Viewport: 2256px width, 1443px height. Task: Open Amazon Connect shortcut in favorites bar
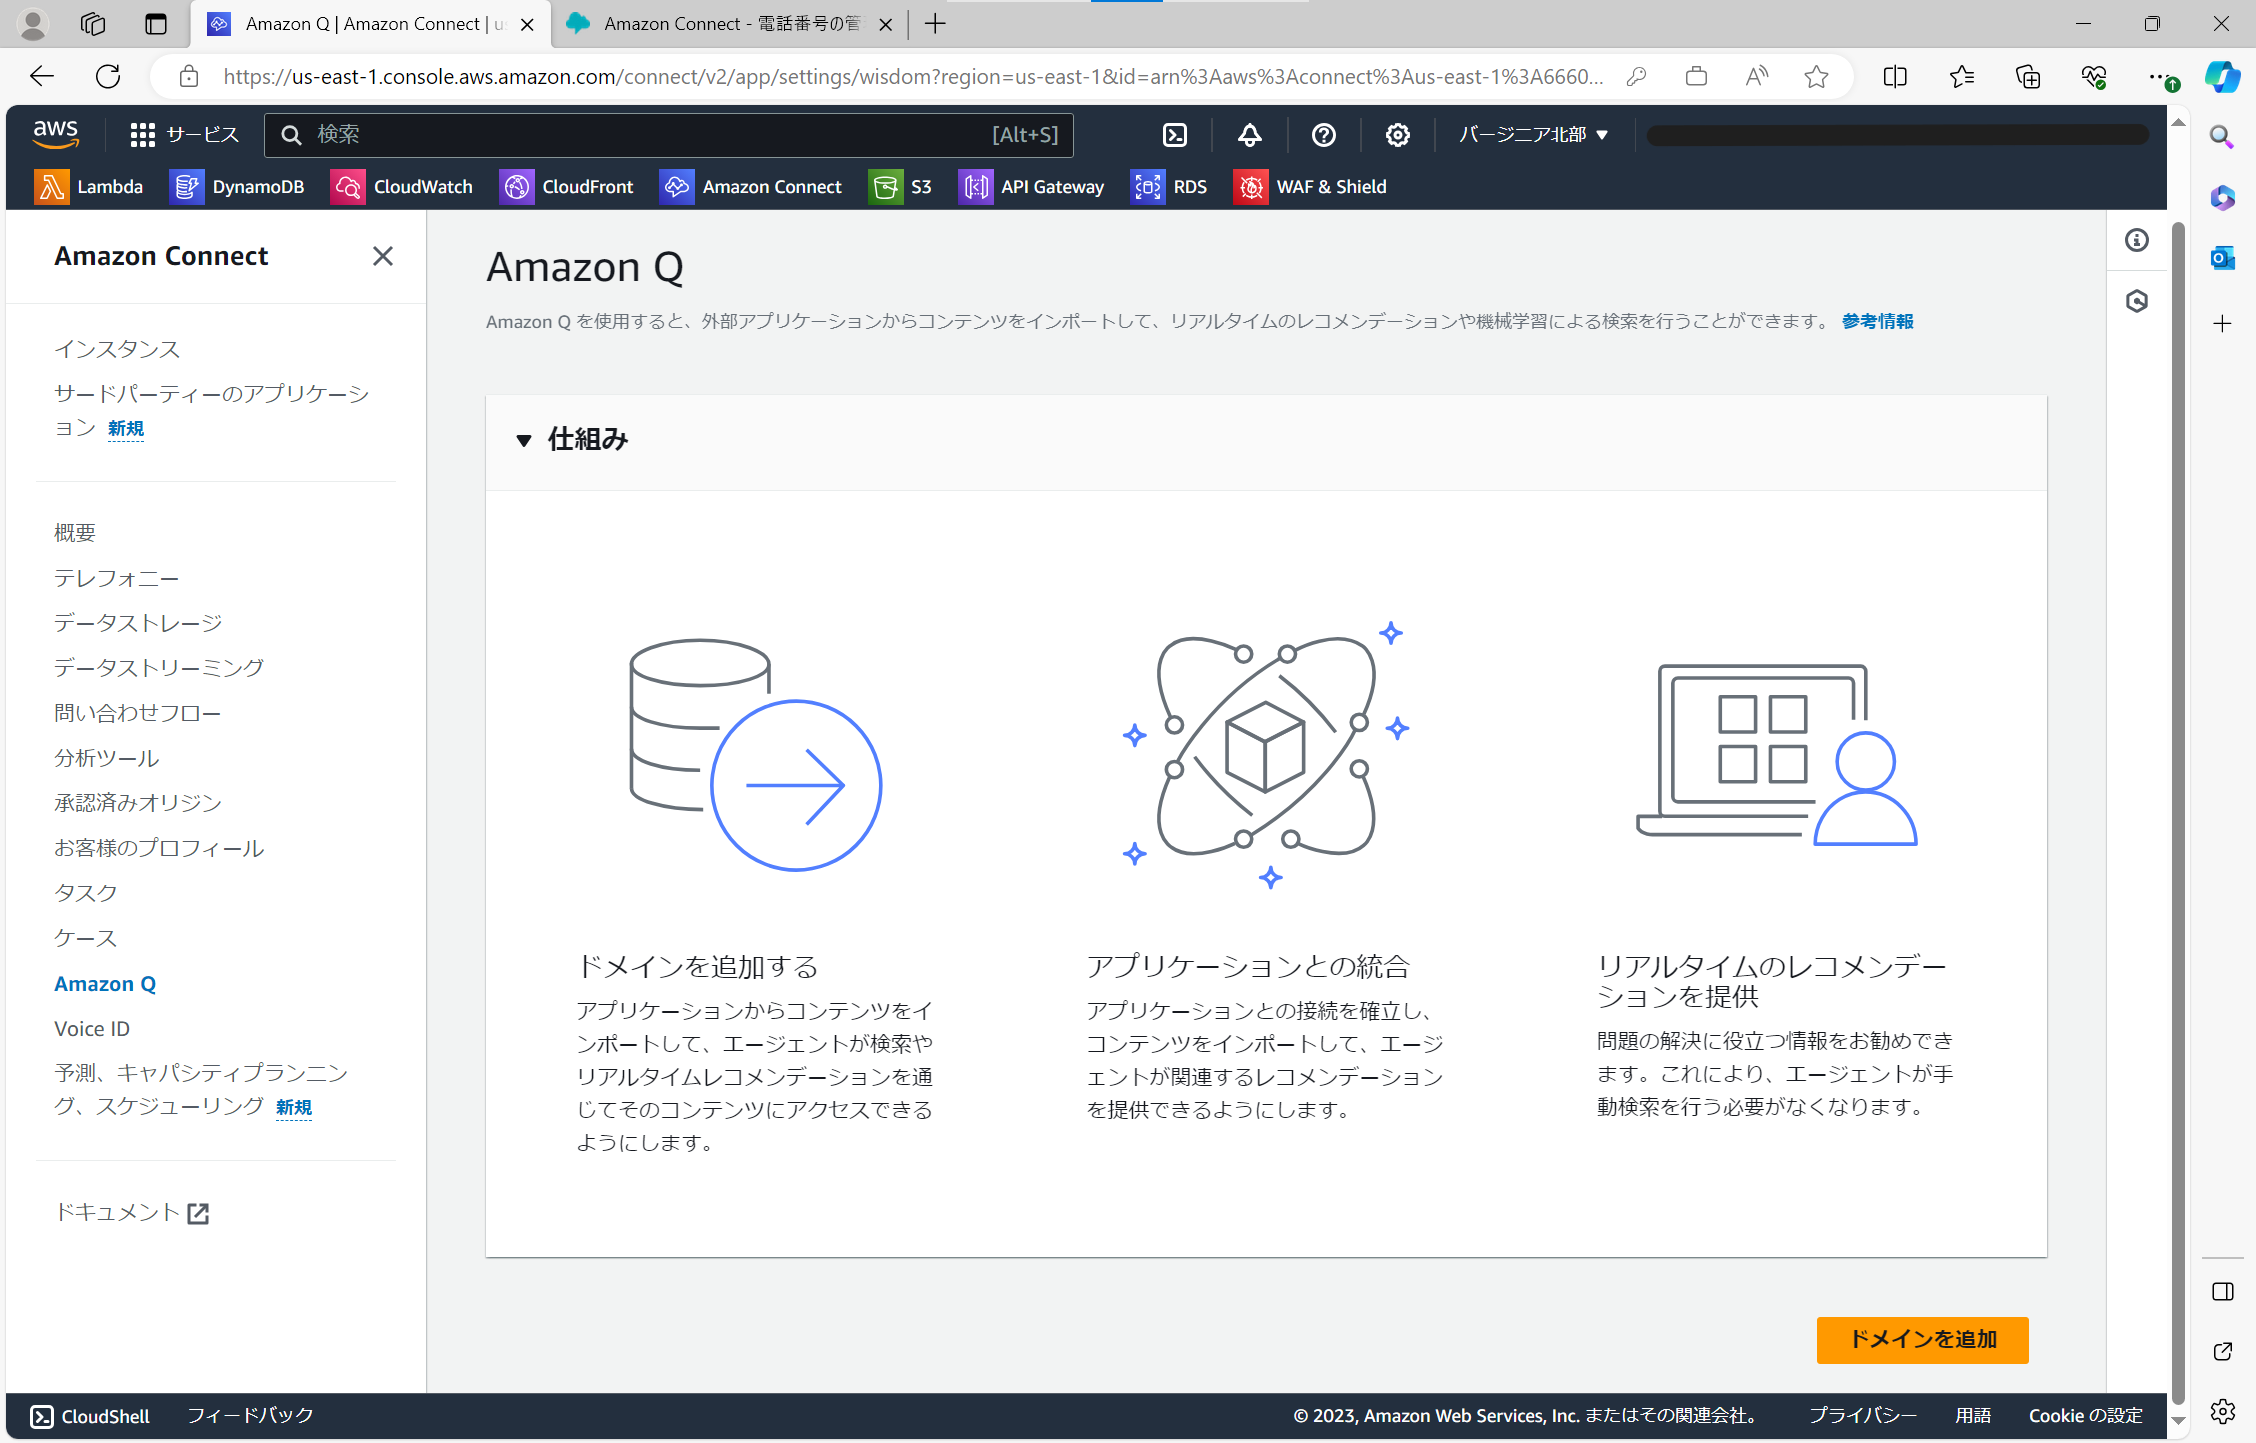coord(751,187)
